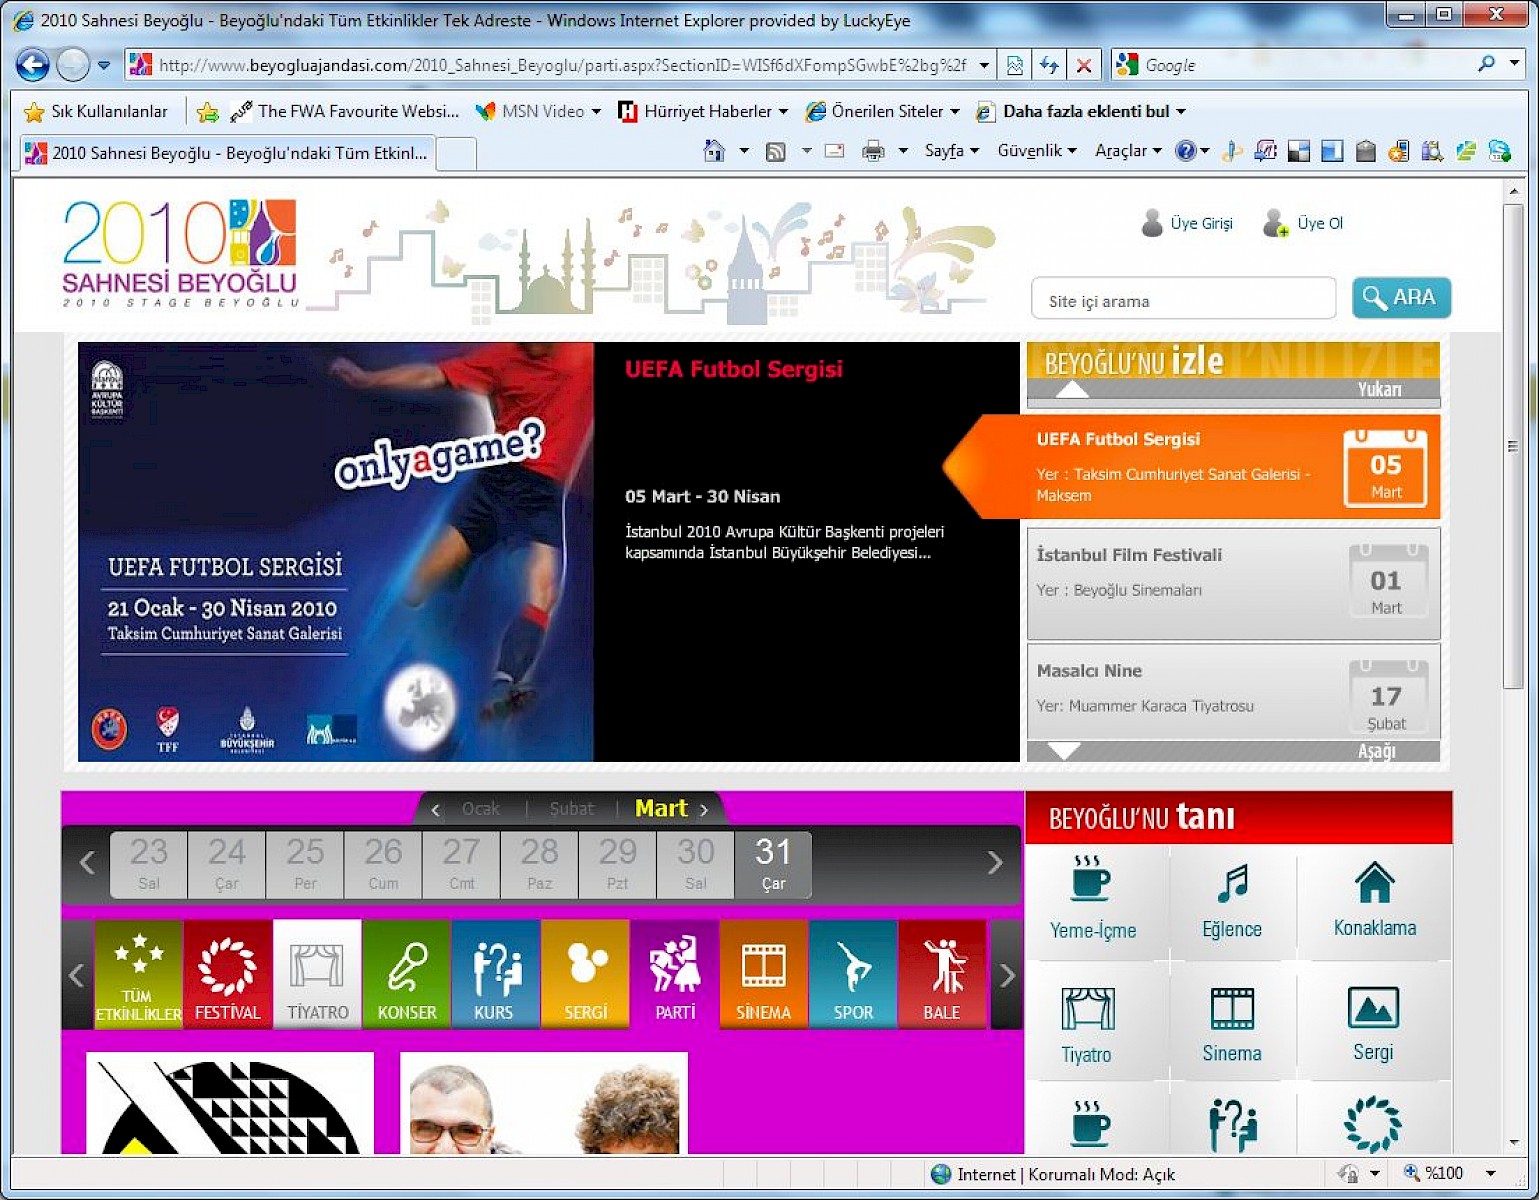The image size is (1539, 1200).
Task: Open the Sinema events category tile
Action: tap(763, 974)
